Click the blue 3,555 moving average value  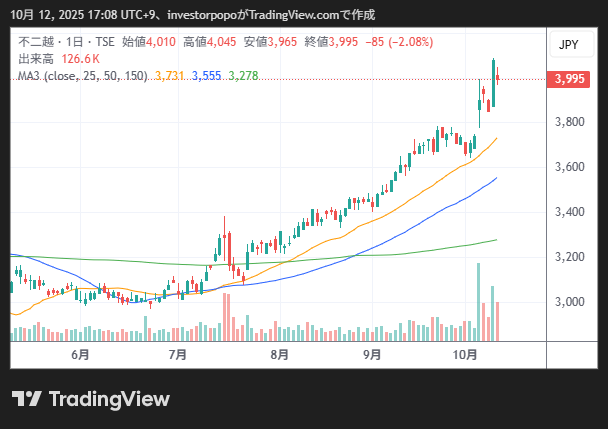(207, 75)
